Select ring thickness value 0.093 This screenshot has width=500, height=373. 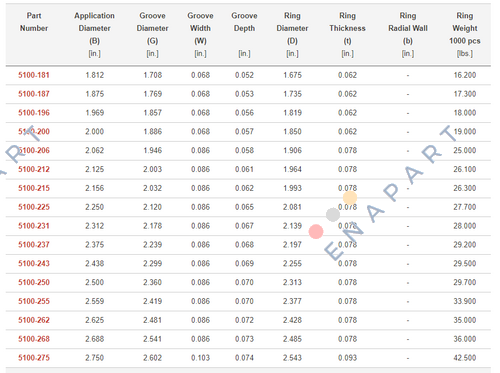pos(347,358)
